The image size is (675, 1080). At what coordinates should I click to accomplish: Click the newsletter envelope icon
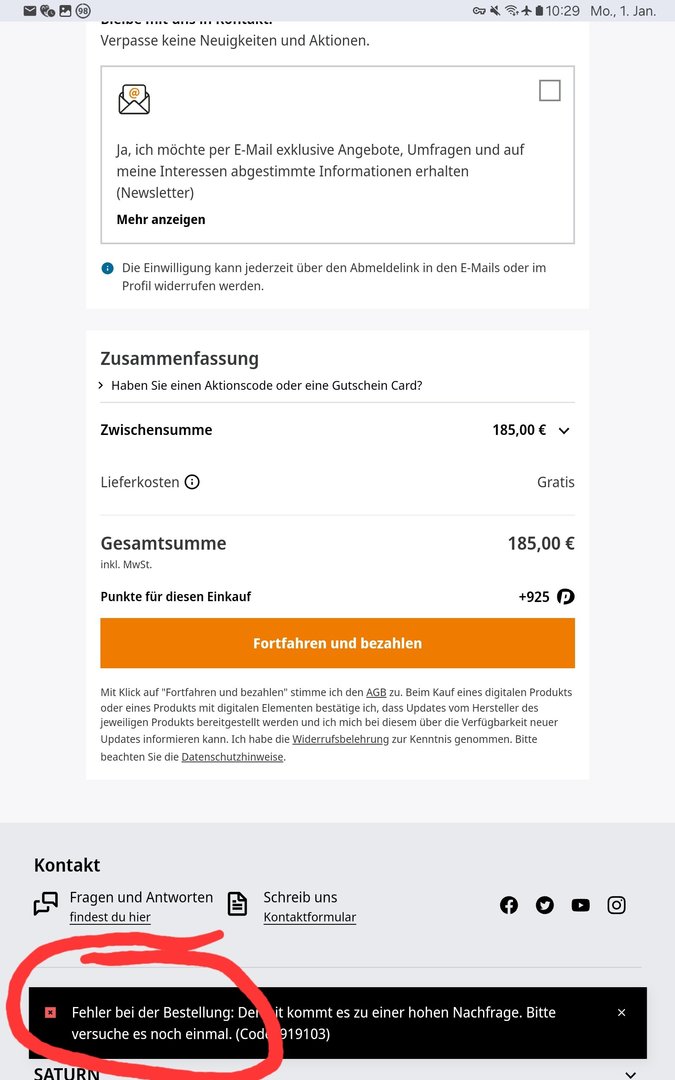pyautogui.click(x=134, y=99)
